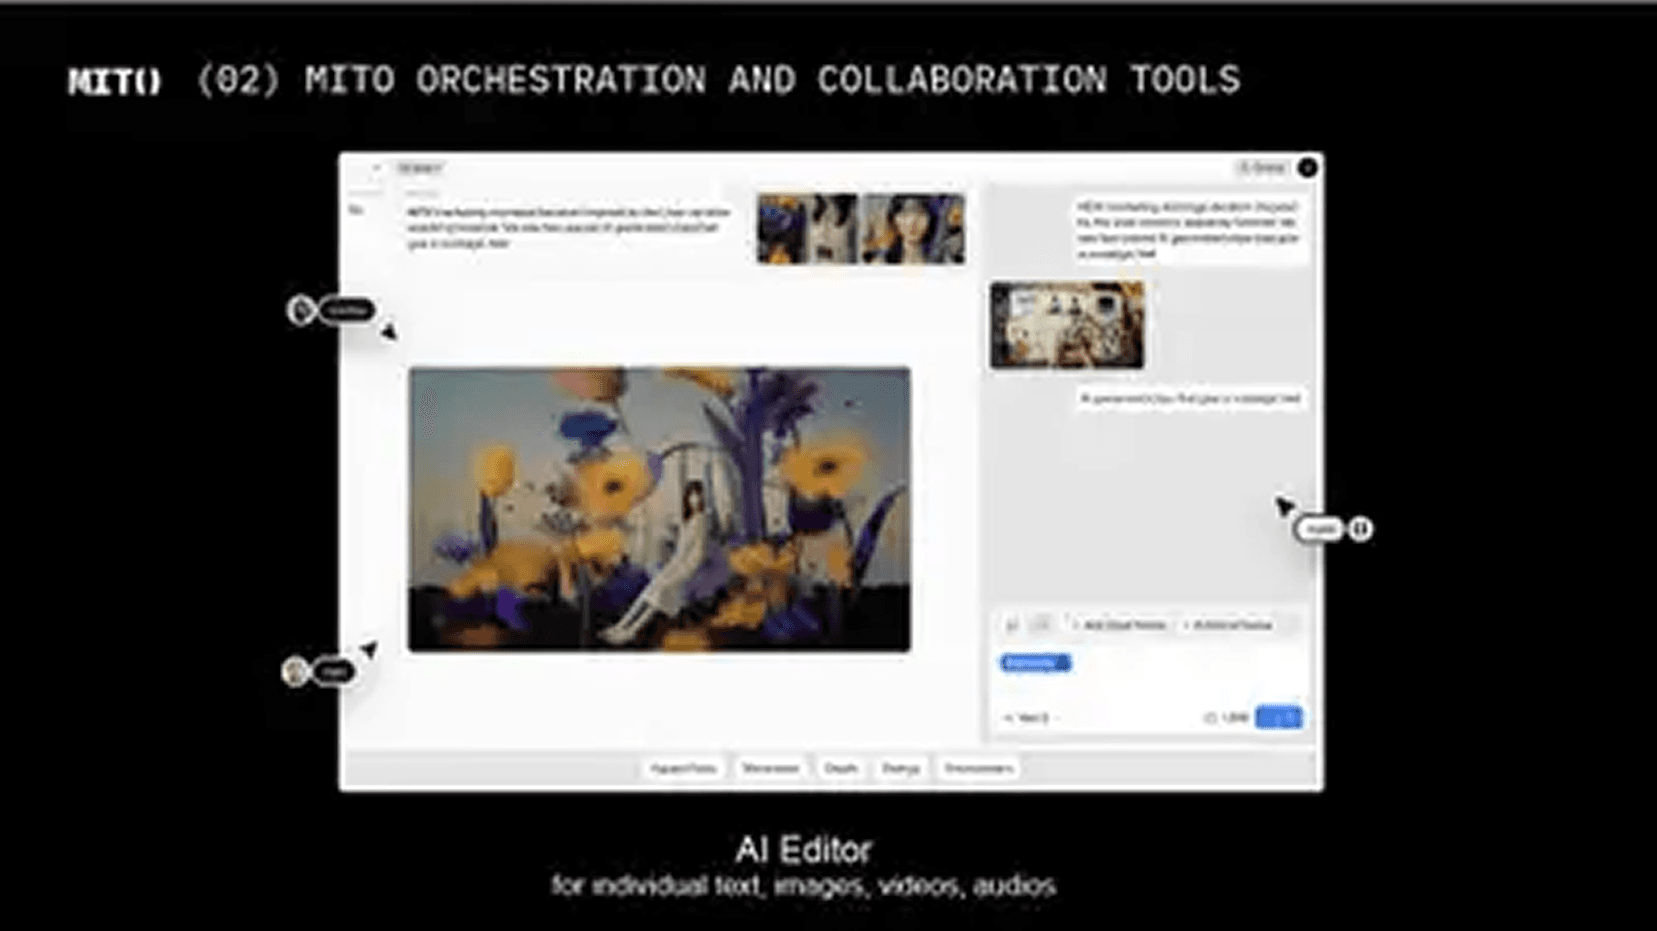Click the black circular button in editor's top-right corner
This screenshot has width=1657, height=931.
1307,167
